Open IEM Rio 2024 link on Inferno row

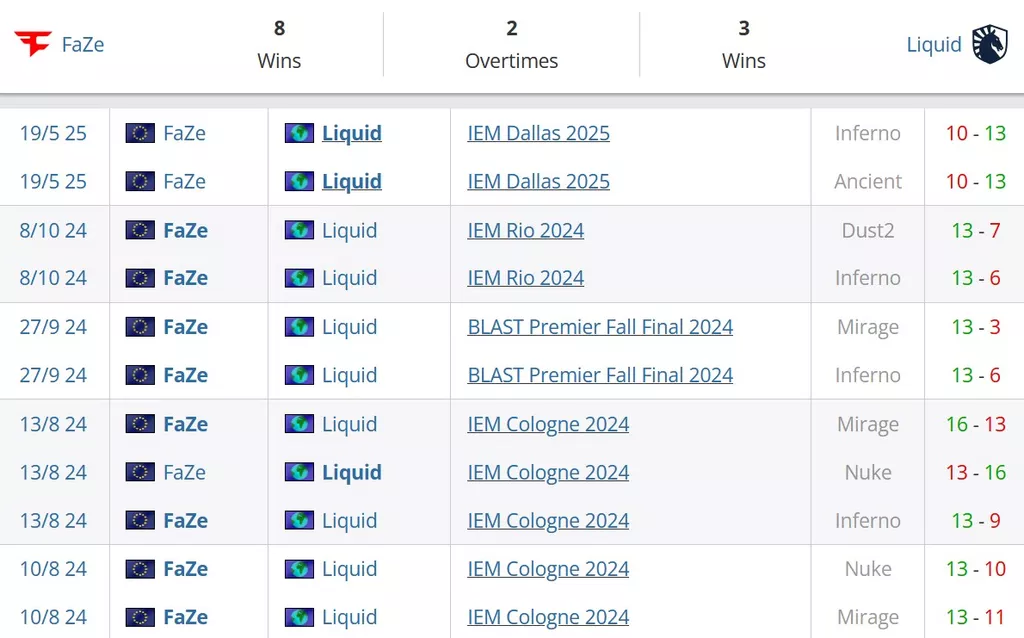[x=525, y=278]
